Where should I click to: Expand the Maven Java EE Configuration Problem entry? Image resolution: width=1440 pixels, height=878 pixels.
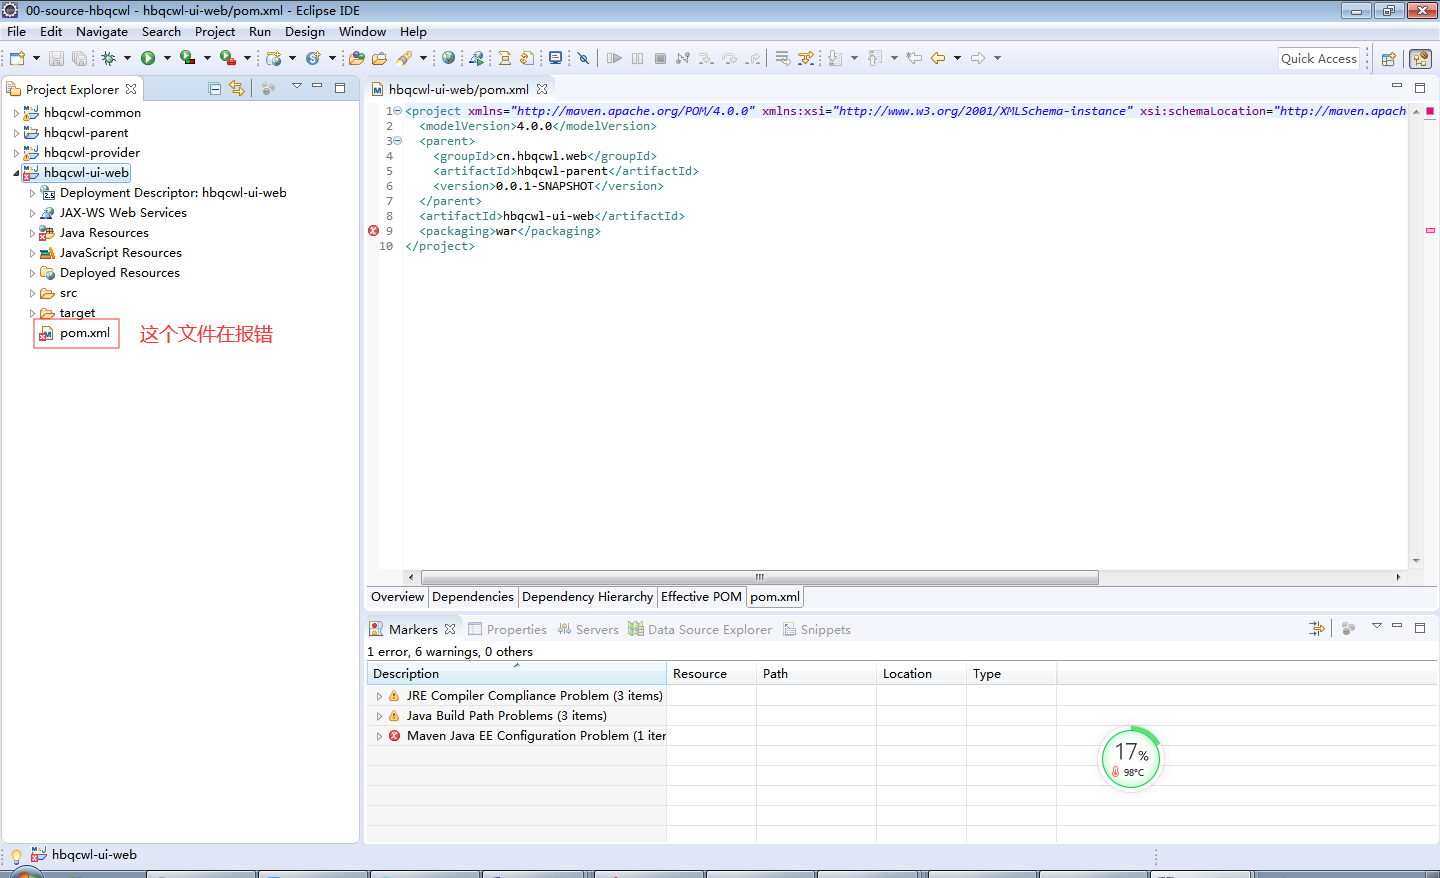pos(379,736)
